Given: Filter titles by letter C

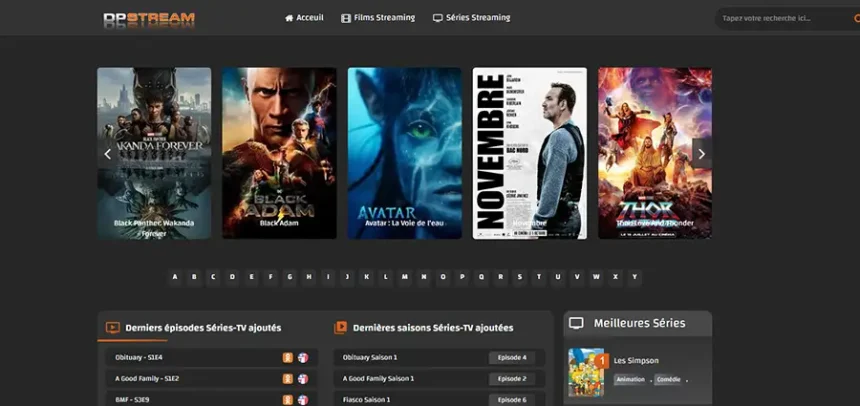Looking at the screenshot, I should point(213,277).
